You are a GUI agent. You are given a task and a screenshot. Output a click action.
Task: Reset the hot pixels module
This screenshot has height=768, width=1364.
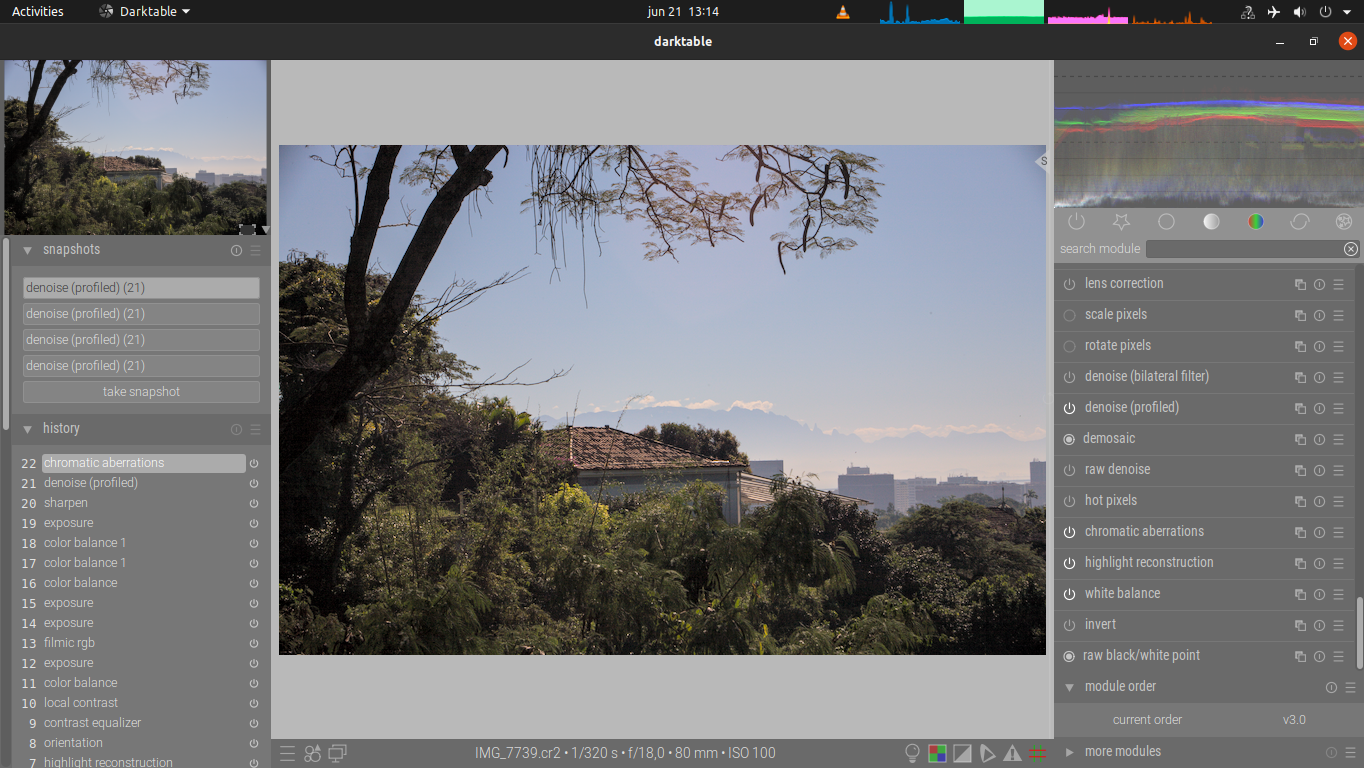pyautogui.click(x=1319, y=501)
